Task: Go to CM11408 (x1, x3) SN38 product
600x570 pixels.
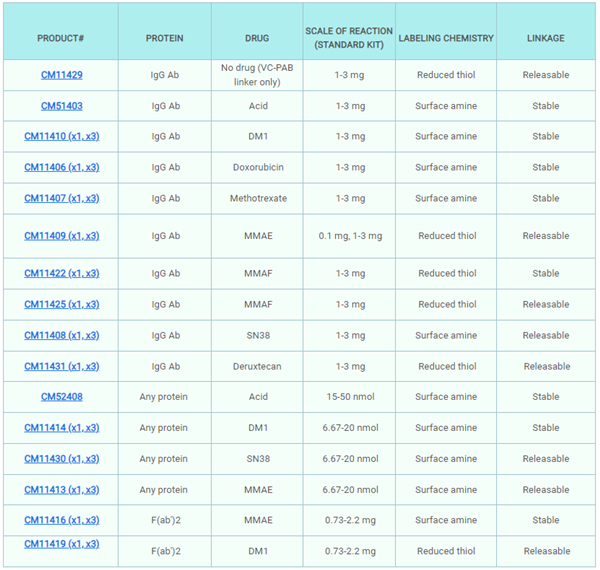Action: (x=61, y=336)
